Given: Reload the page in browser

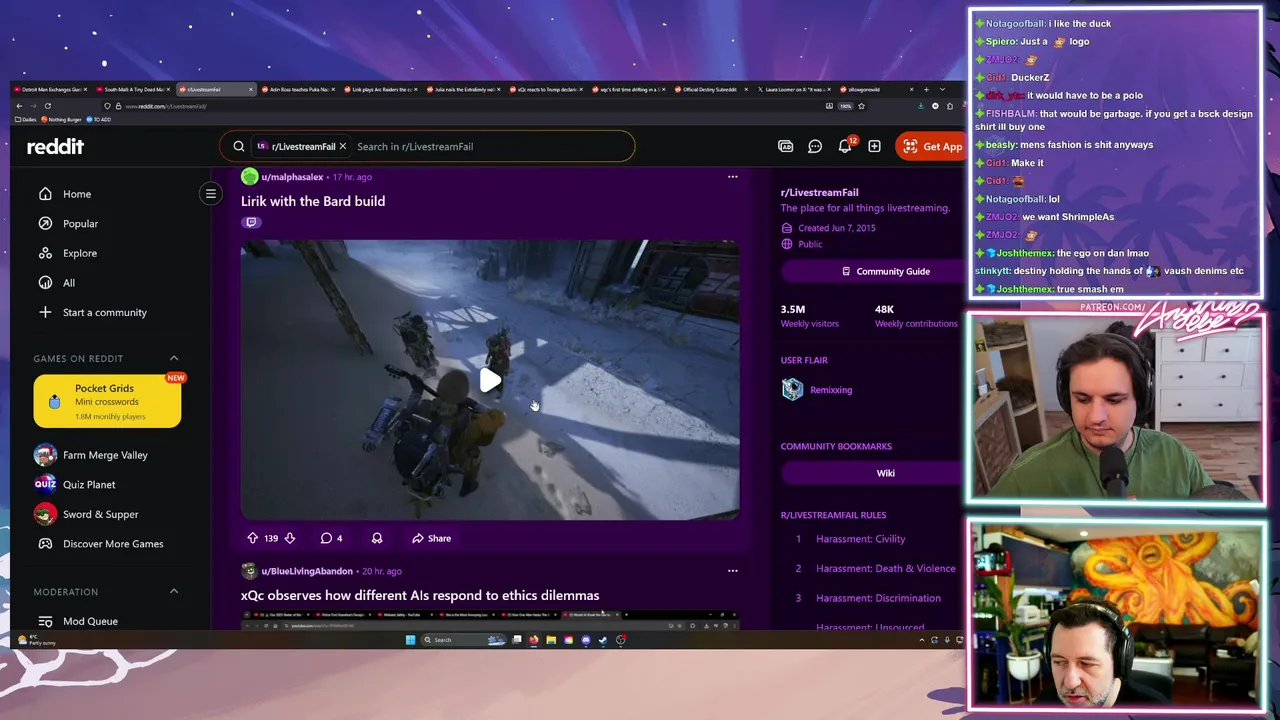Looking at the screenshot, I should [48, 106].
